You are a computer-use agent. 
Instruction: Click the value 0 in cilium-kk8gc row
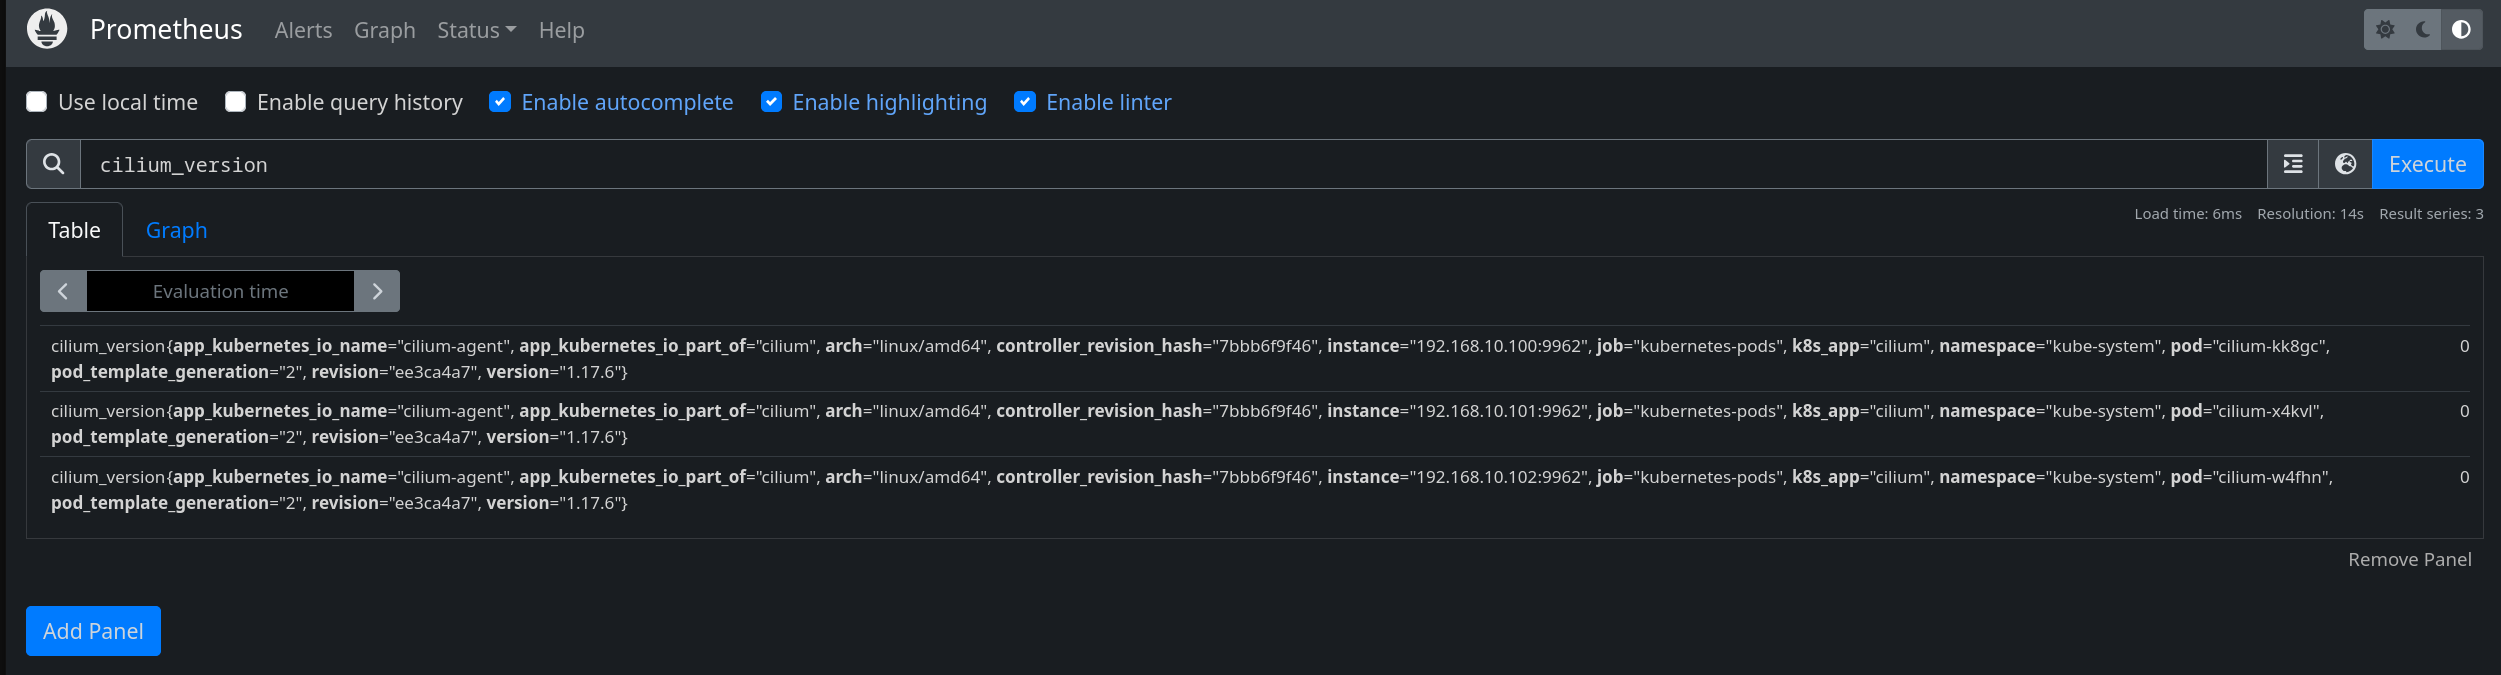pyautogui.click(x=2464, y=346)
